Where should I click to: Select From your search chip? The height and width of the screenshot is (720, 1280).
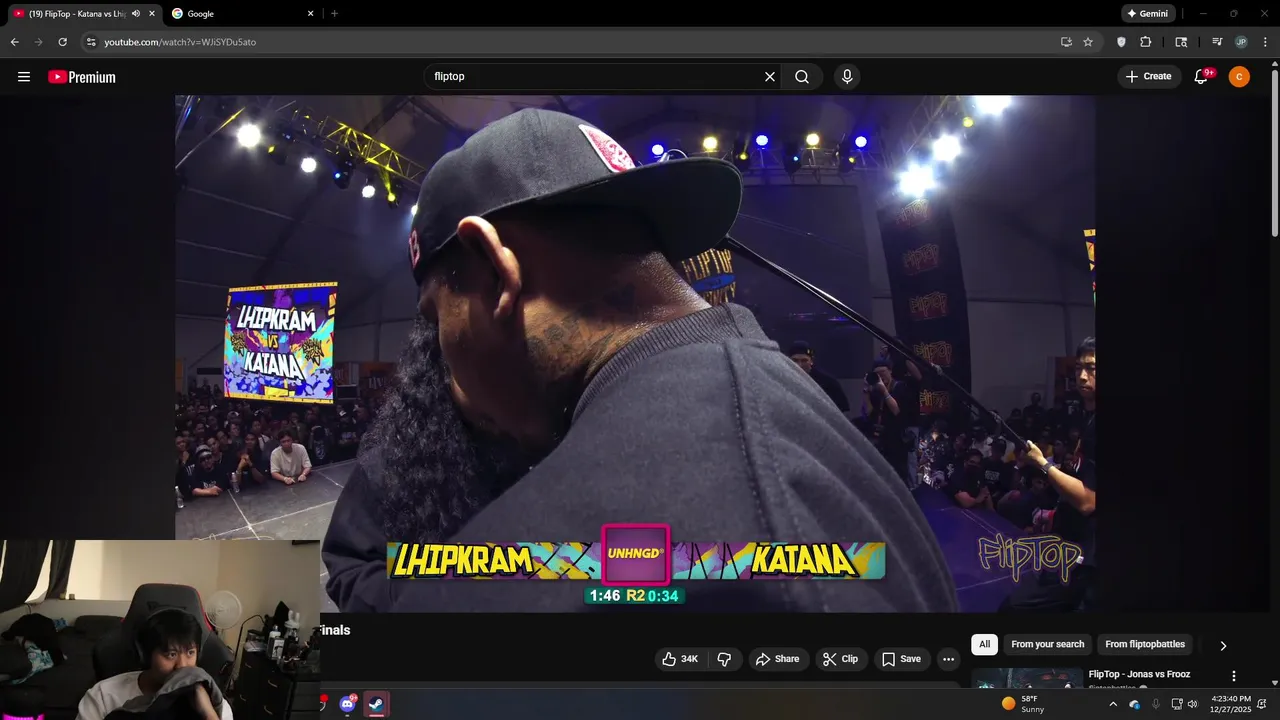click(1047, 644)
